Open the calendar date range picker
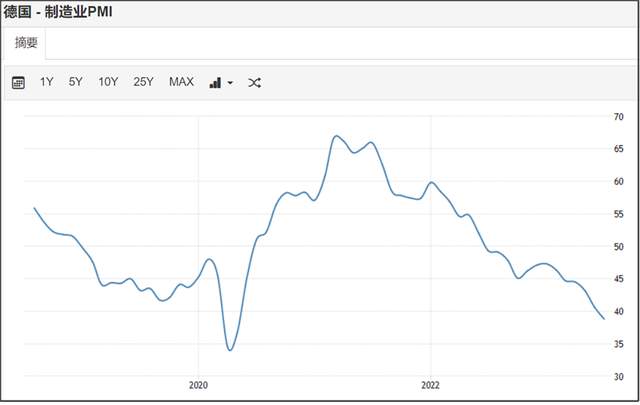 tap(18, 82)
